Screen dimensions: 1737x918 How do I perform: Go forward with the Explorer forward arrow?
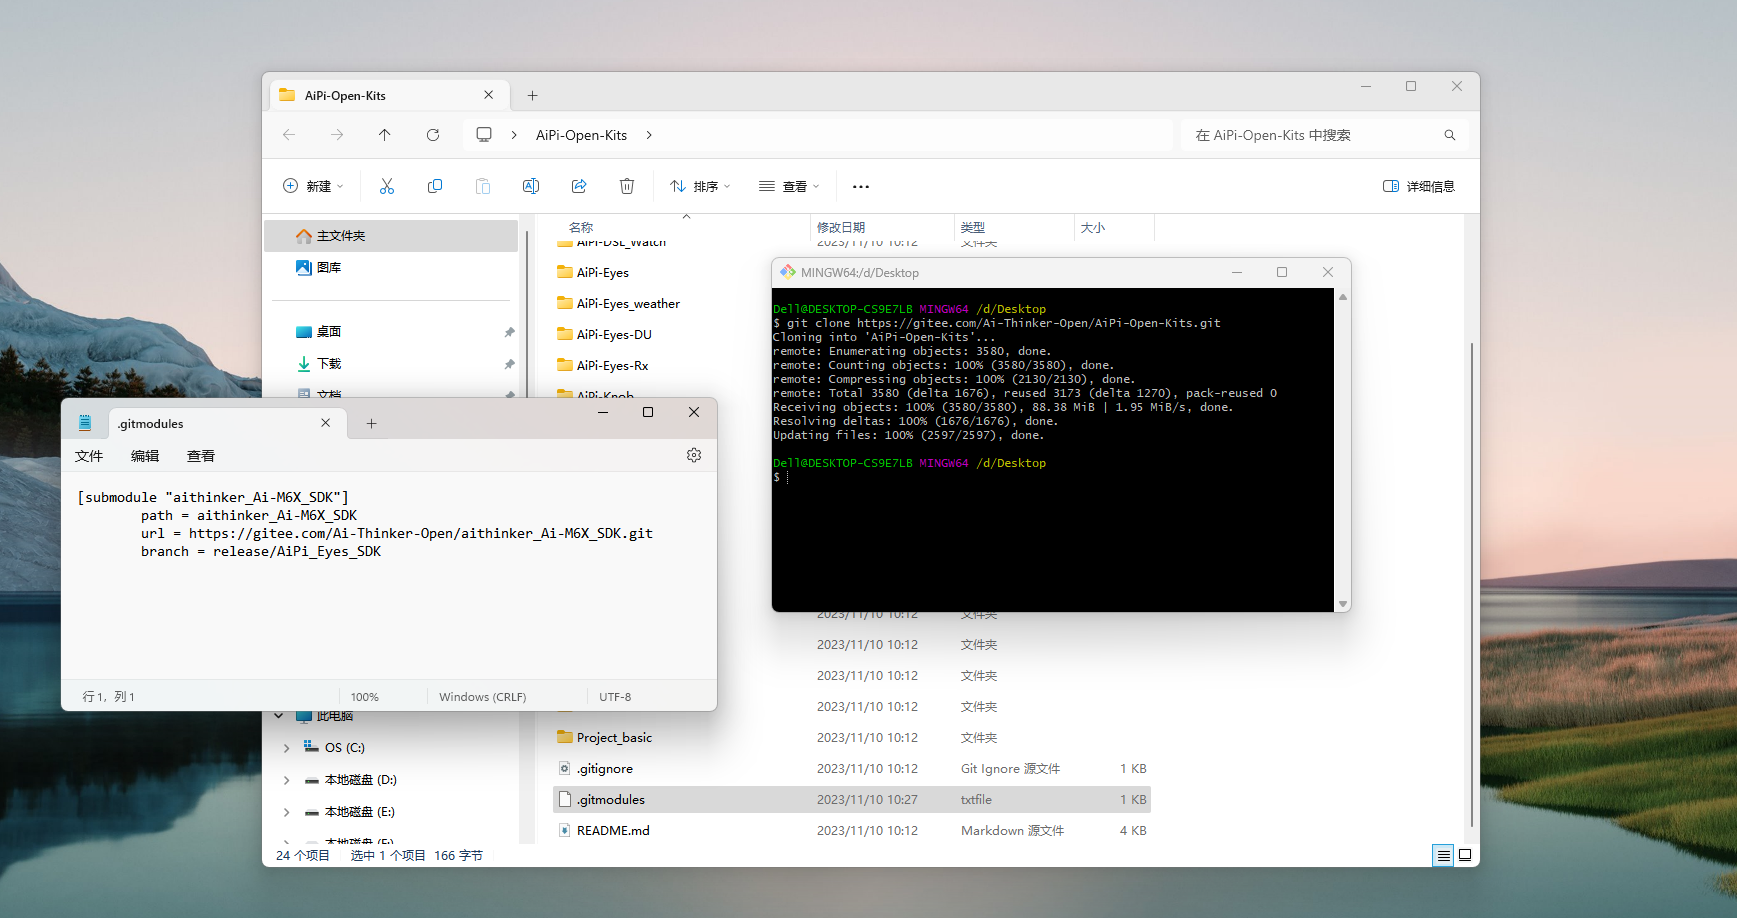(x=337, y=135)
